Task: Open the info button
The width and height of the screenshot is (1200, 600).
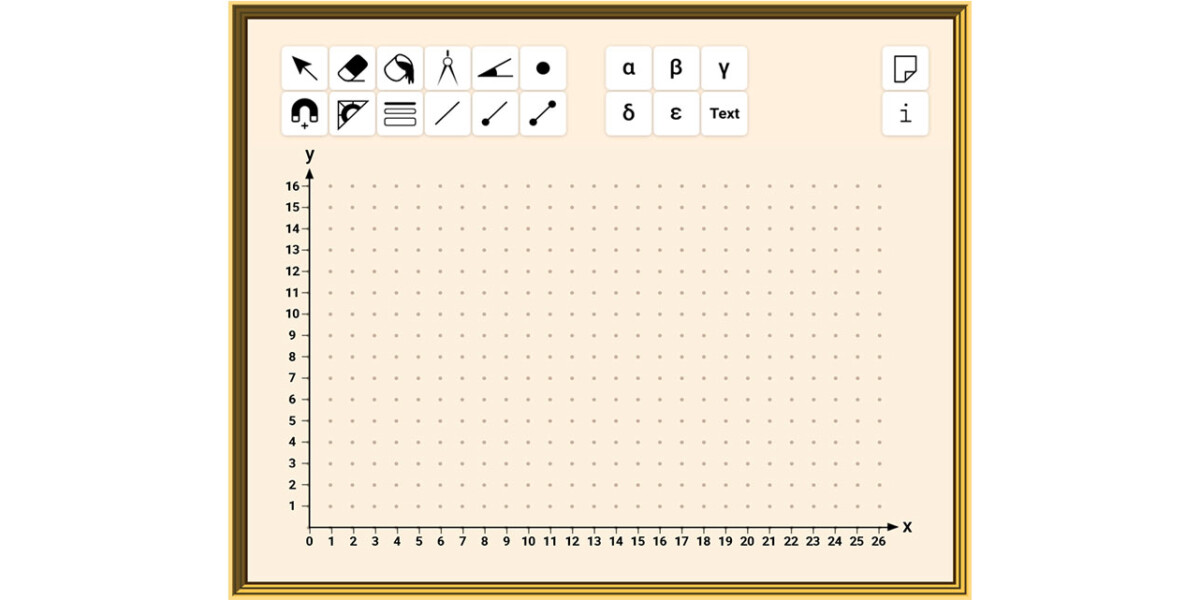Action: point(905,113)
